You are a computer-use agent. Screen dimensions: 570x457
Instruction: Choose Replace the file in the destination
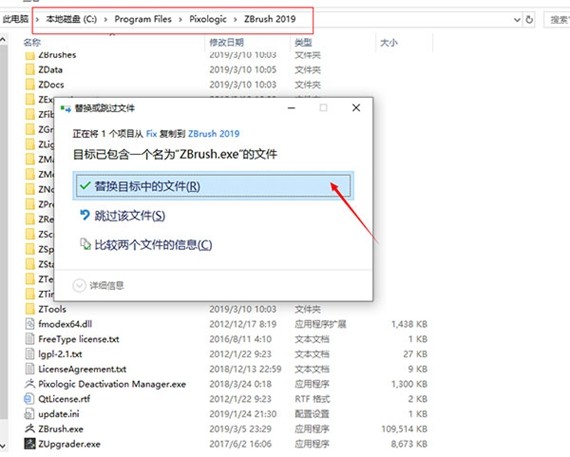[213, 186]
